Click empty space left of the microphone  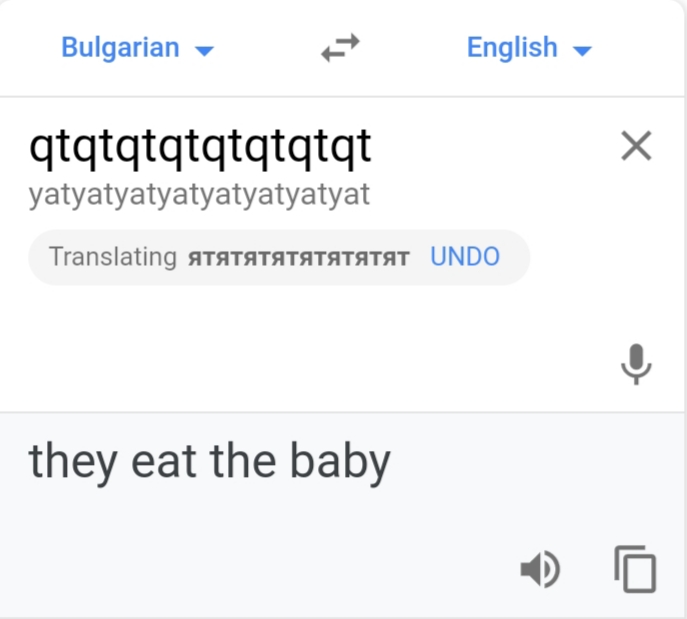(x=300, y=364)
